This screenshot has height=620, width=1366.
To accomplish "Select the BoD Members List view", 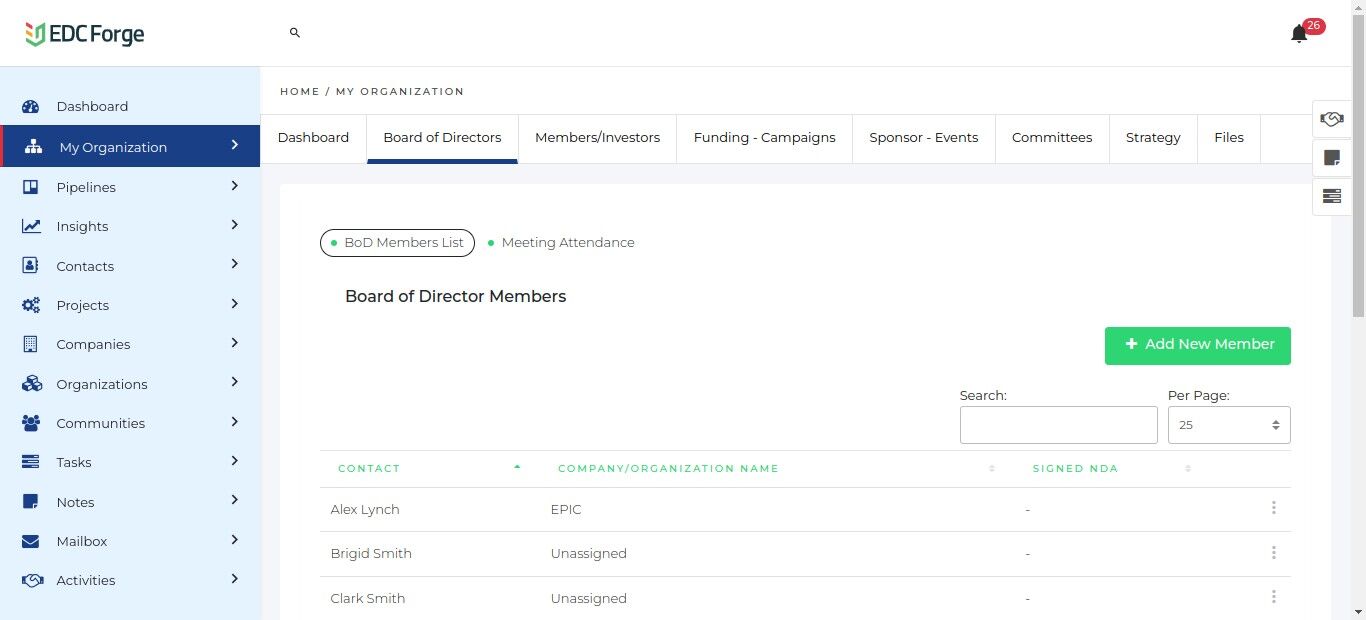I will (397, 243).
